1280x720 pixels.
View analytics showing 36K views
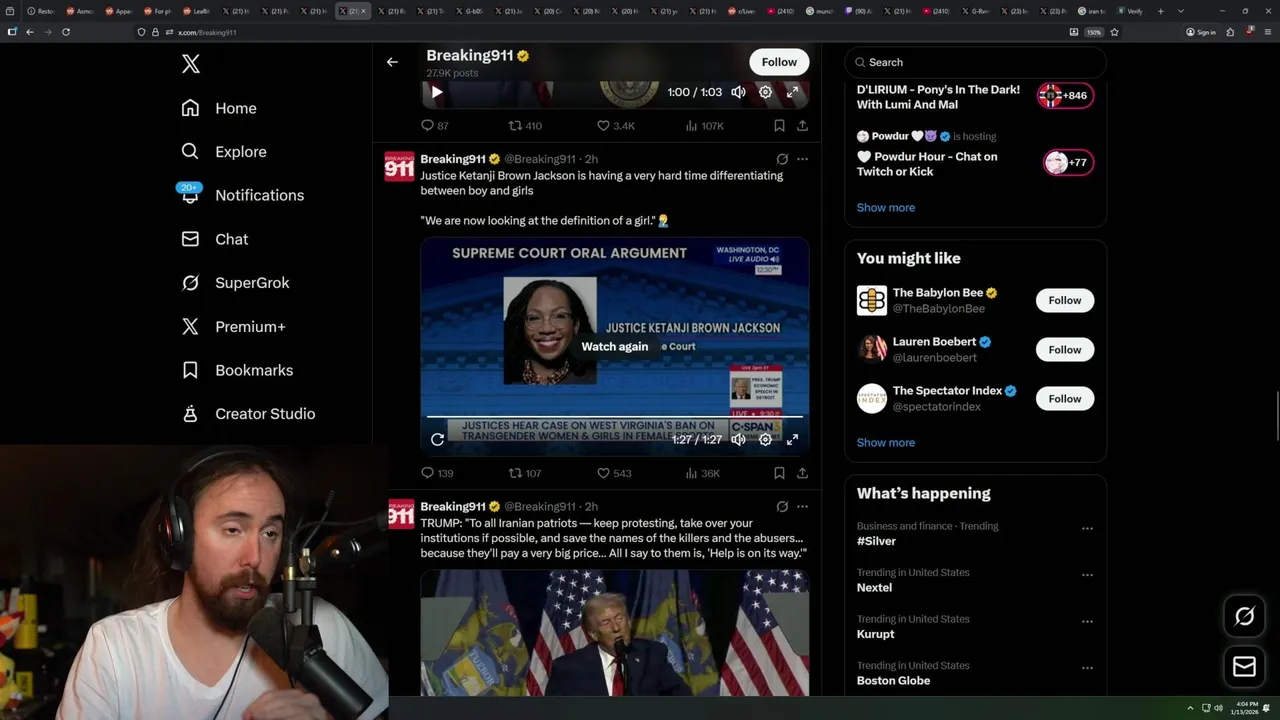click(x=702, y=473)
